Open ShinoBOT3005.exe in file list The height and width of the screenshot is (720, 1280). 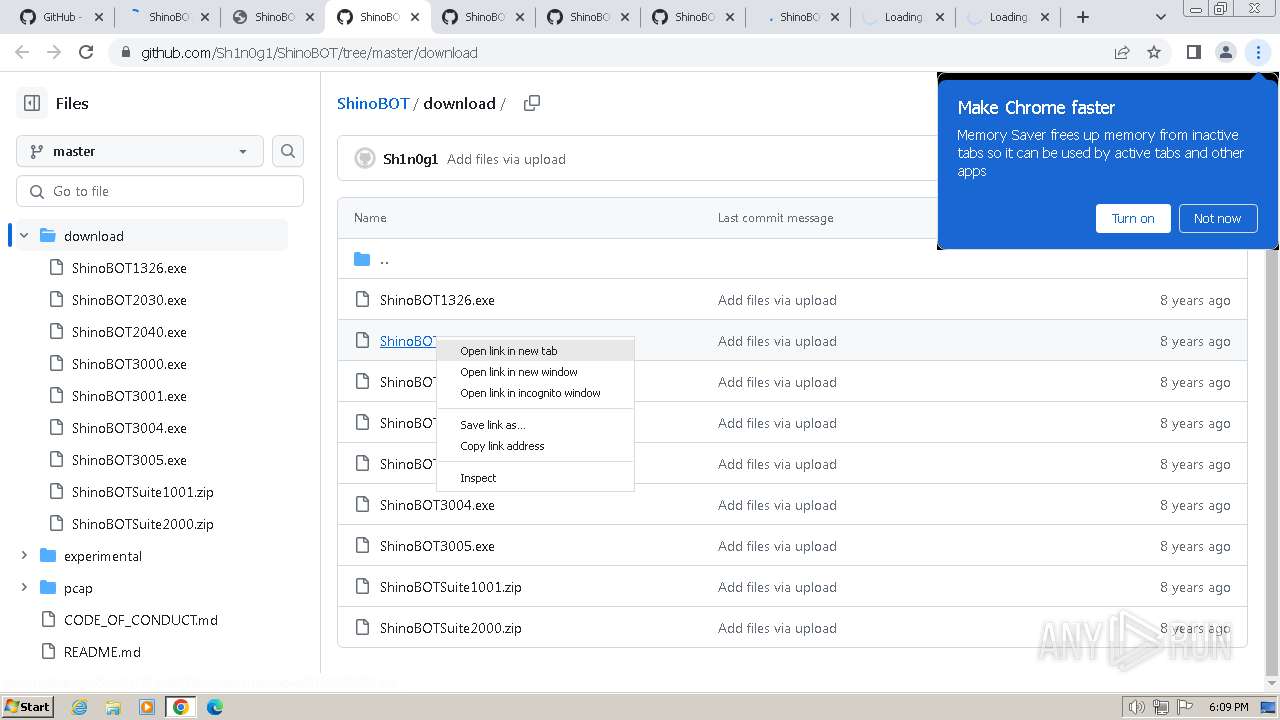point(437,546)
